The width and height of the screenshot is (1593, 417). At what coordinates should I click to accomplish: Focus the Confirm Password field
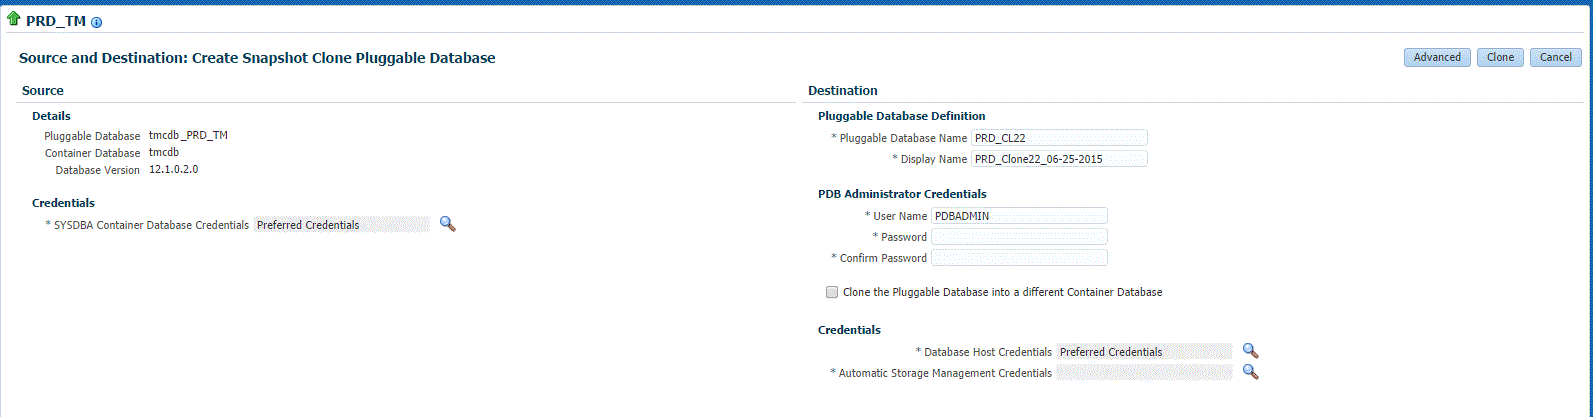(1019, 258)
